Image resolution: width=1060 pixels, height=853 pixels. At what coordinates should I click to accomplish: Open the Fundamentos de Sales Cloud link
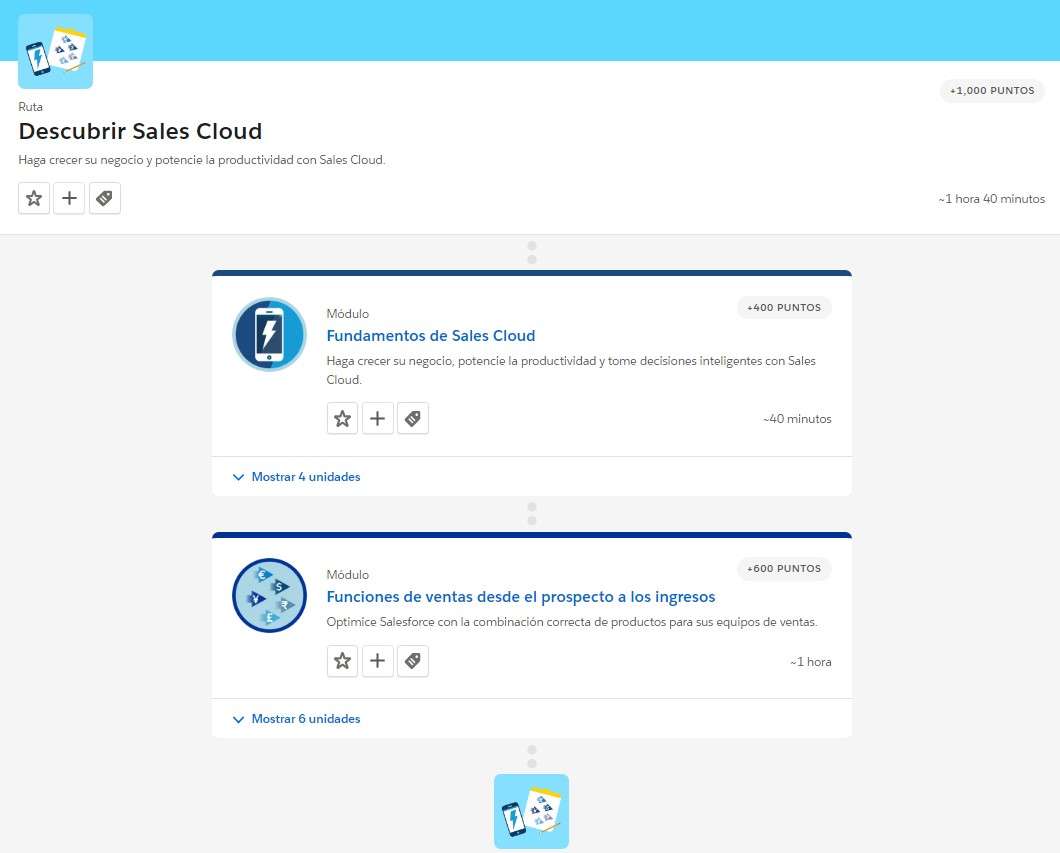point(431,336)
